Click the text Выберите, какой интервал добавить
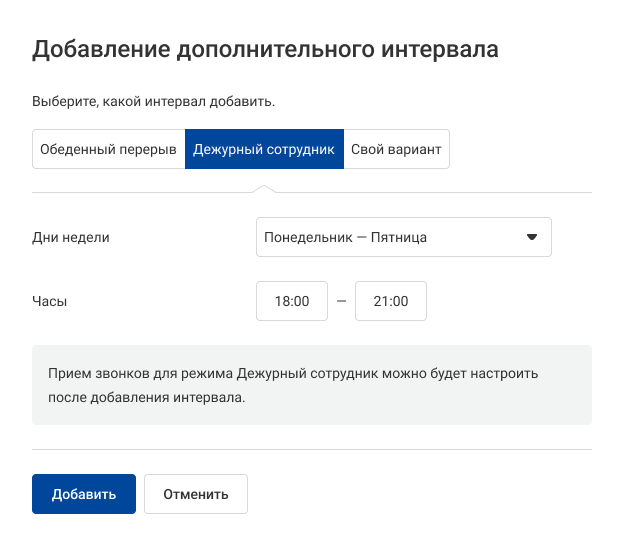 153,101
